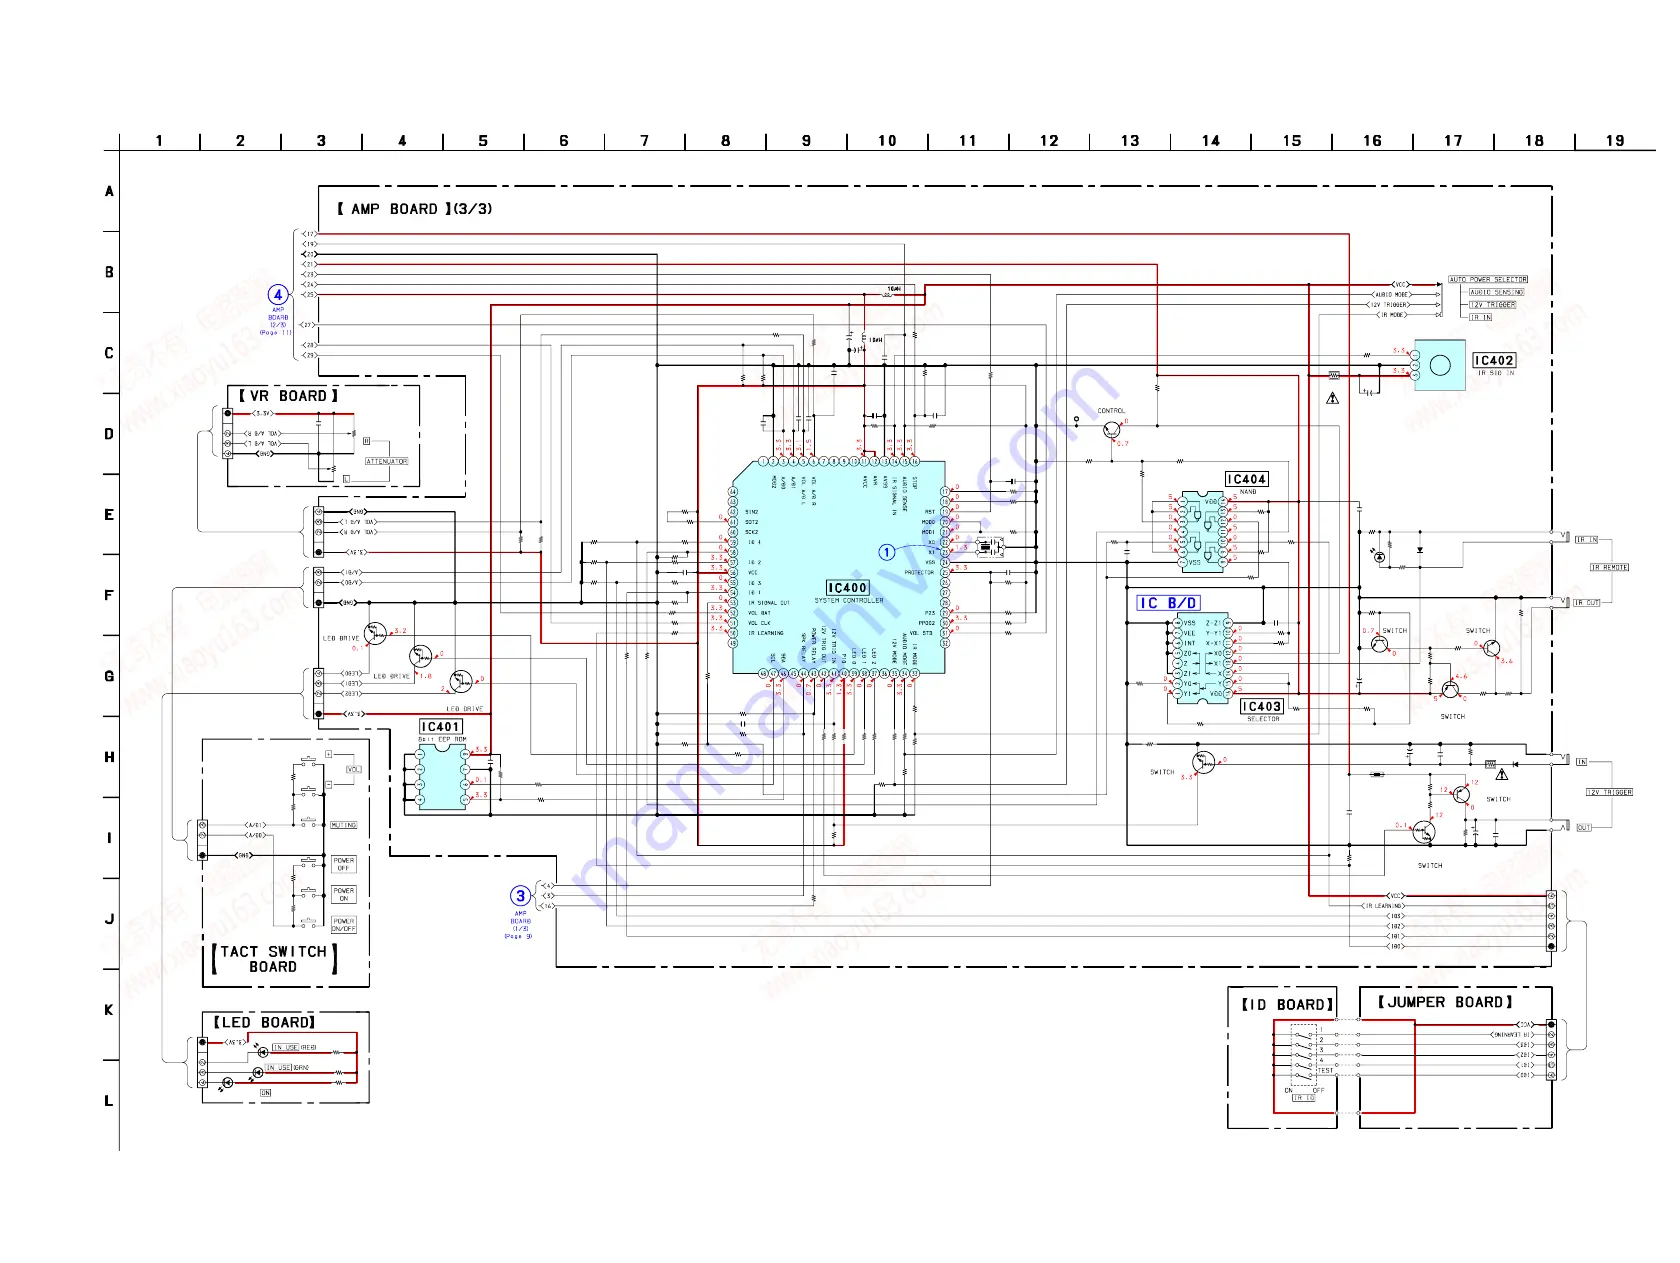Click the TACT SWITCH BOARD title
This screenshot has height=1263, width=1680.
coord(273,959)
